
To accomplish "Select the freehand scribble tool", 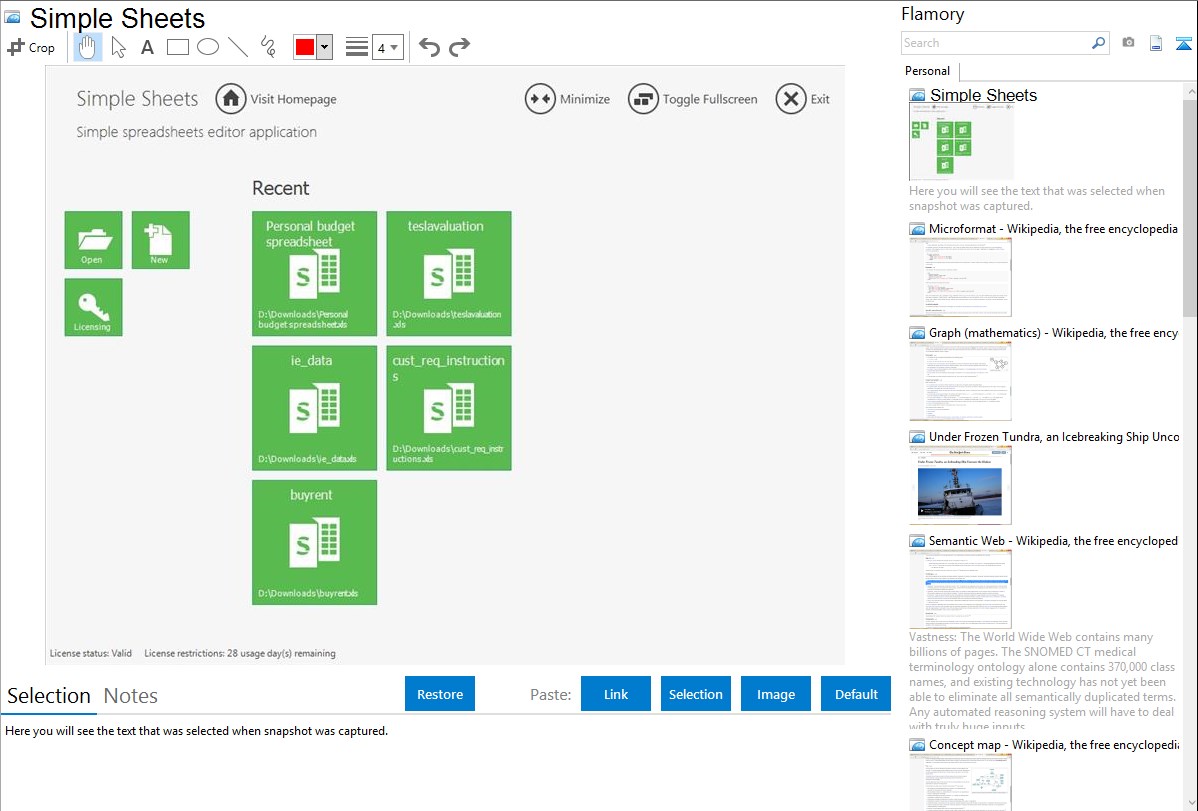I will coord(268,47).
